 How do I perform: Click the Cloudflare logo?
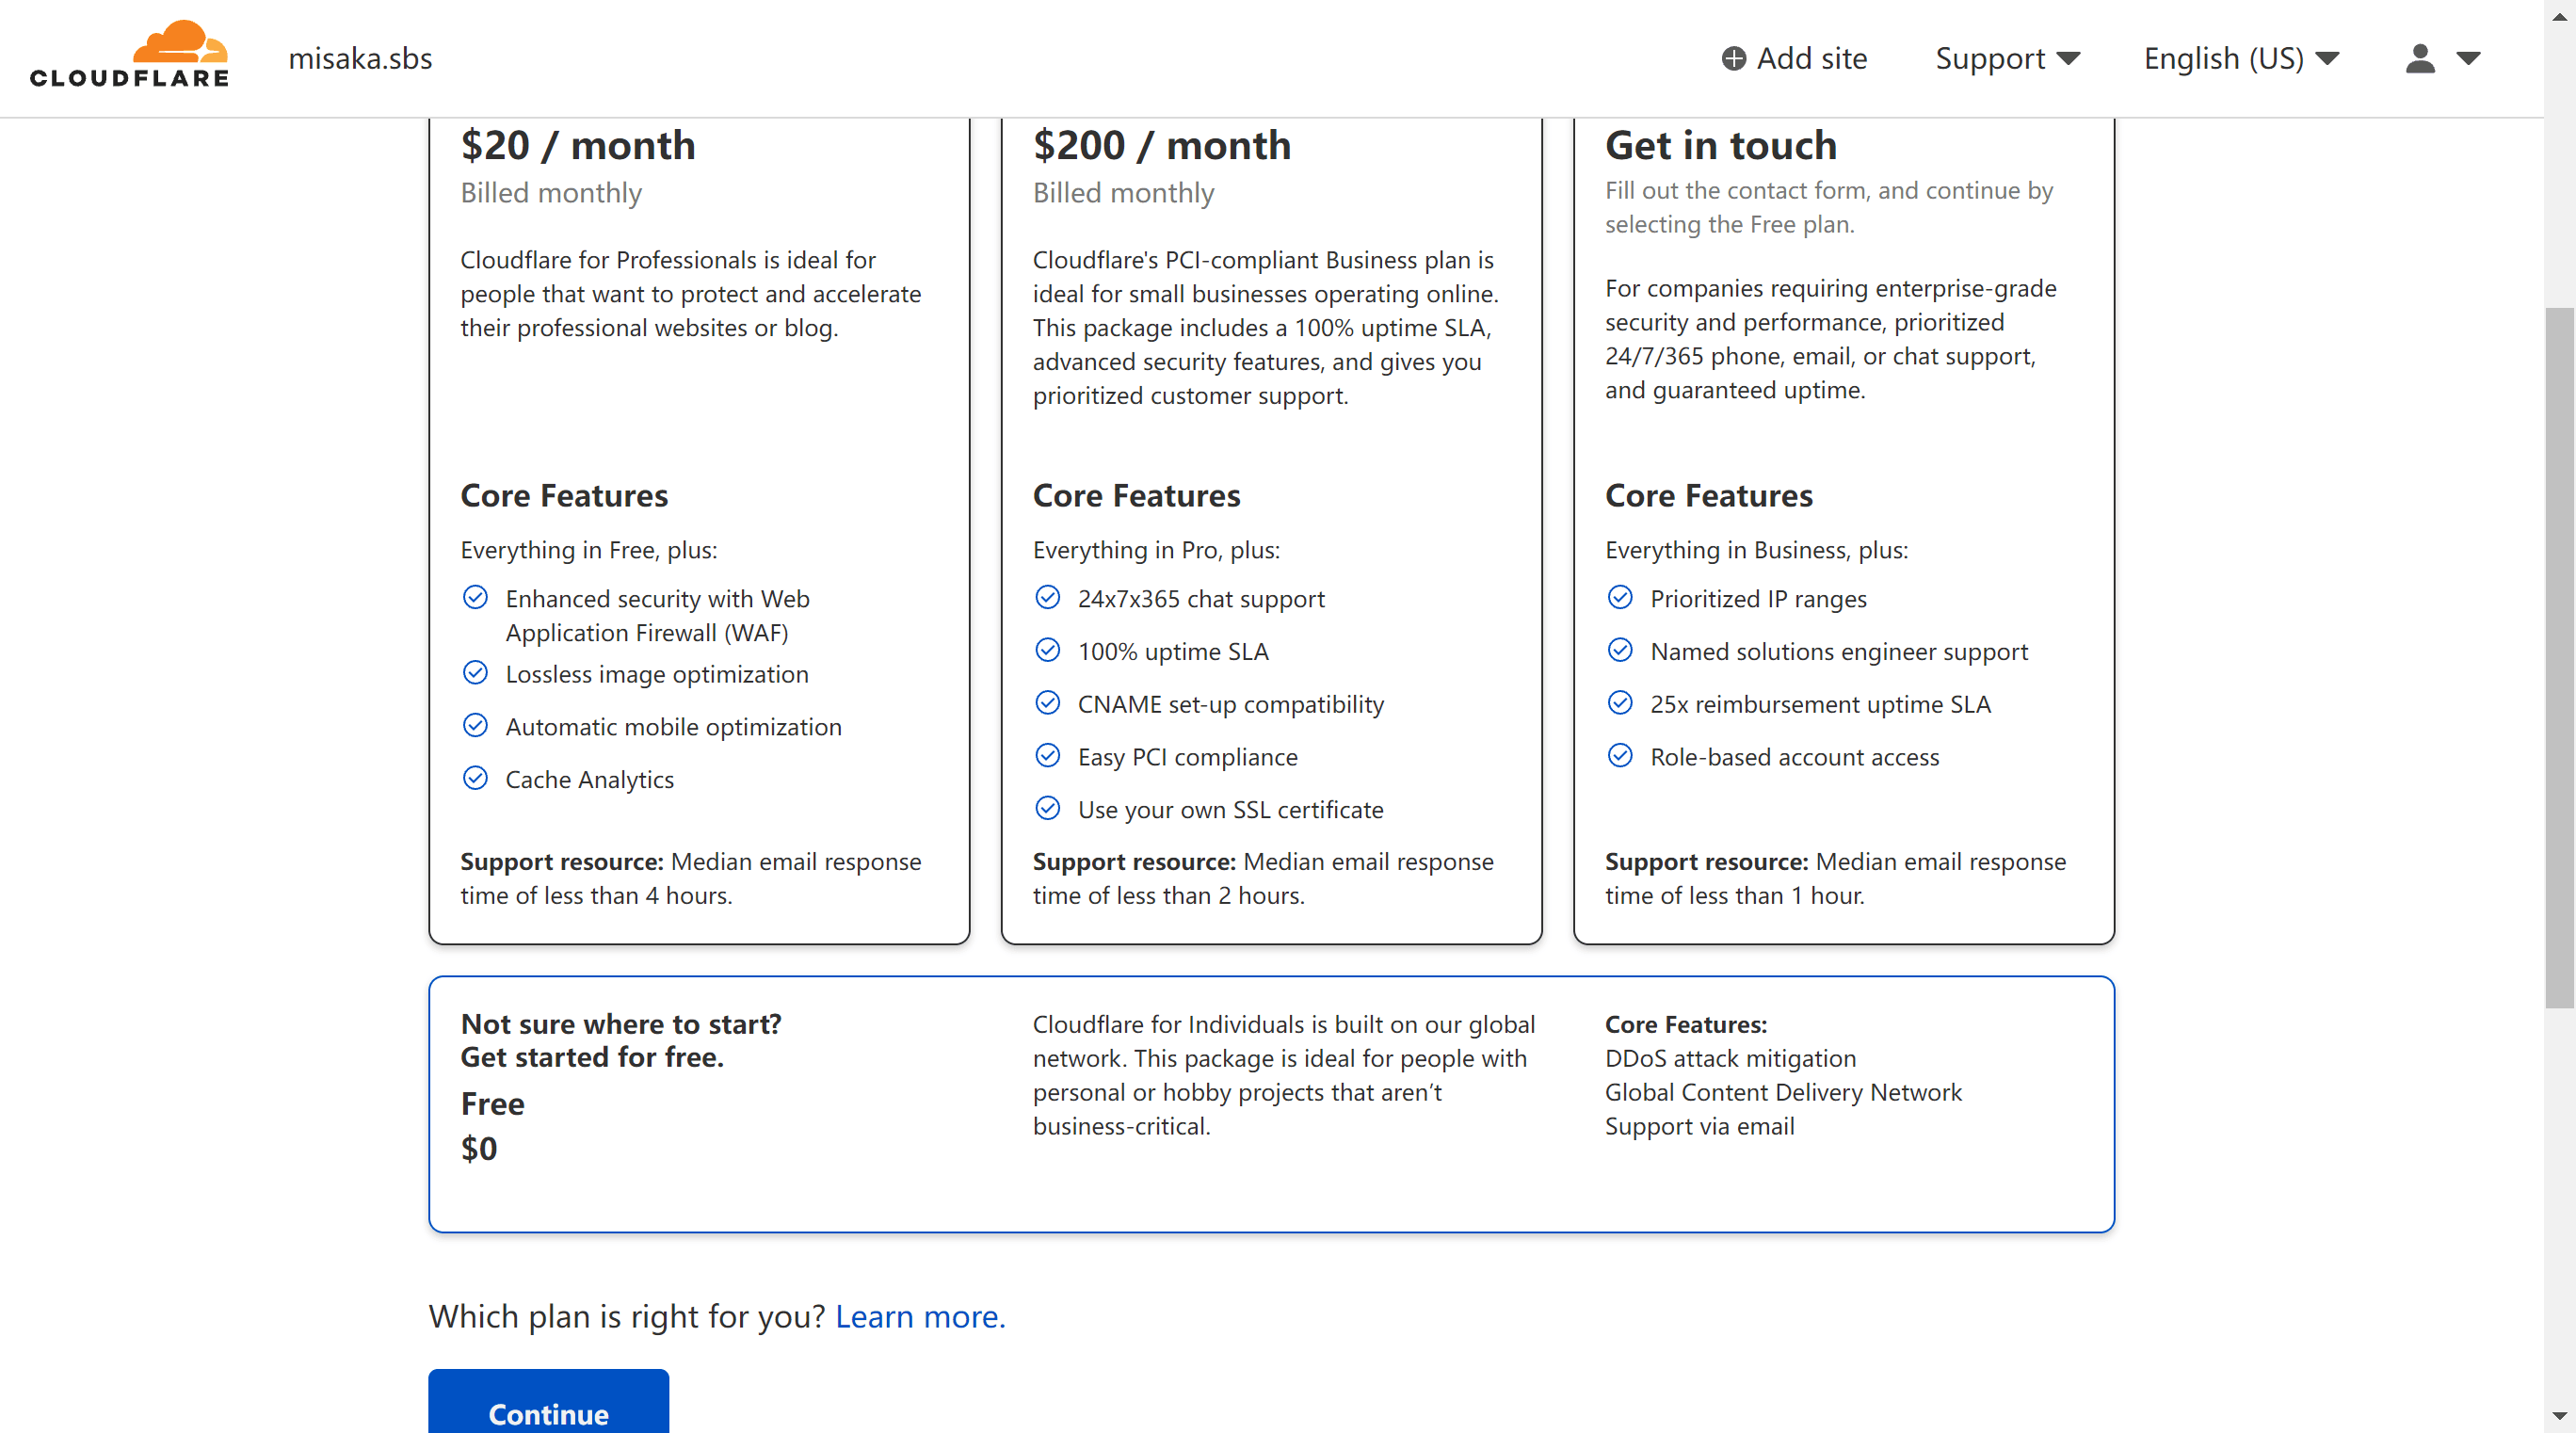point(129,55)
